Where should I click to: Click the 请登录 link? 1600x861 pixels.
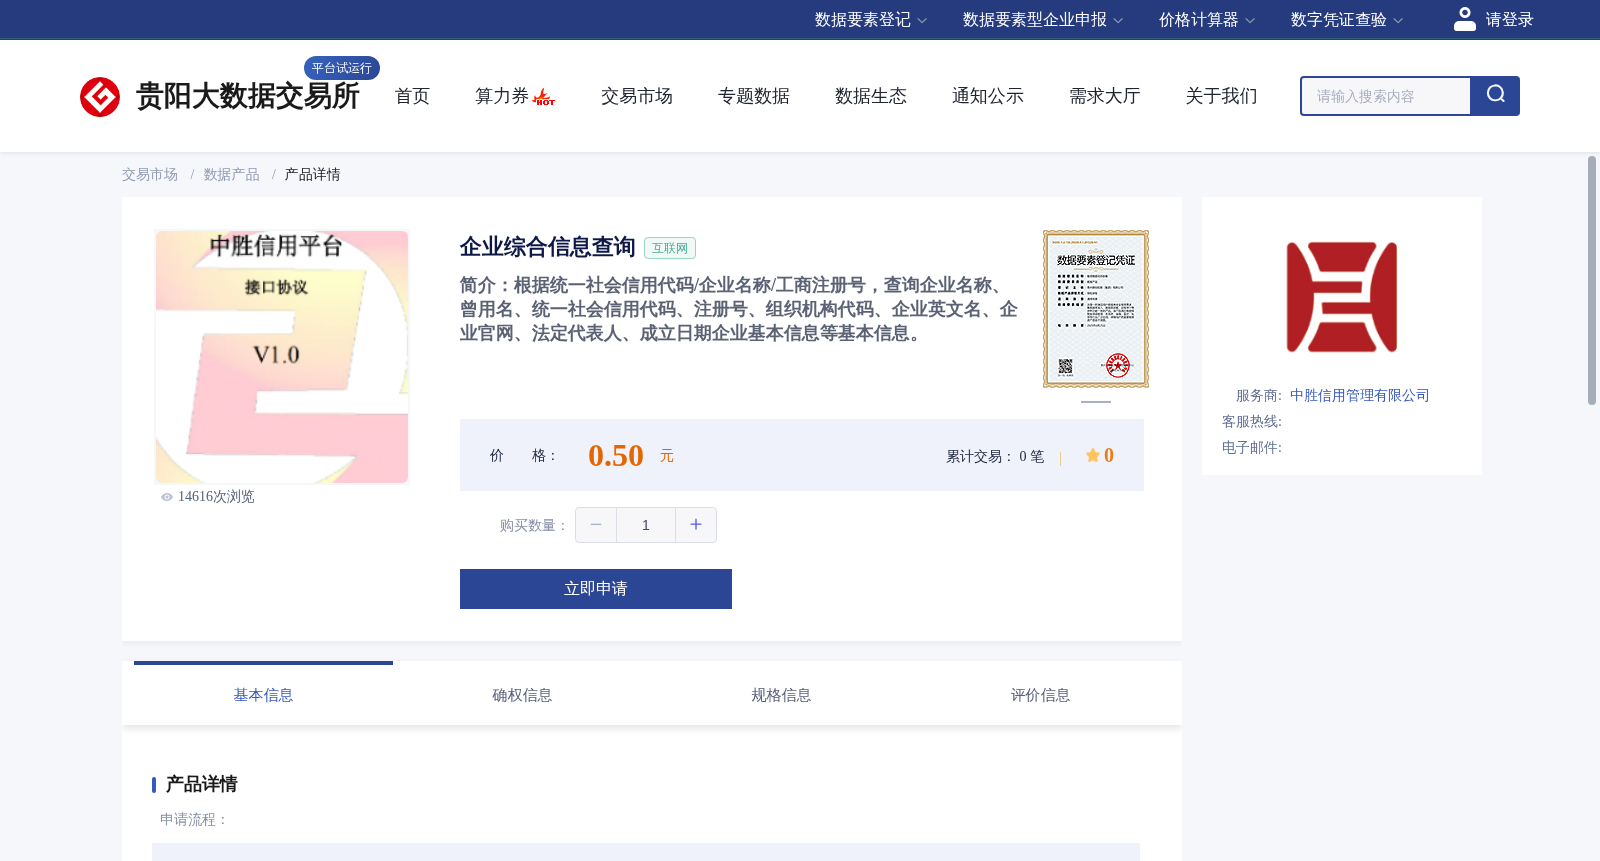tap(1509, 20)
